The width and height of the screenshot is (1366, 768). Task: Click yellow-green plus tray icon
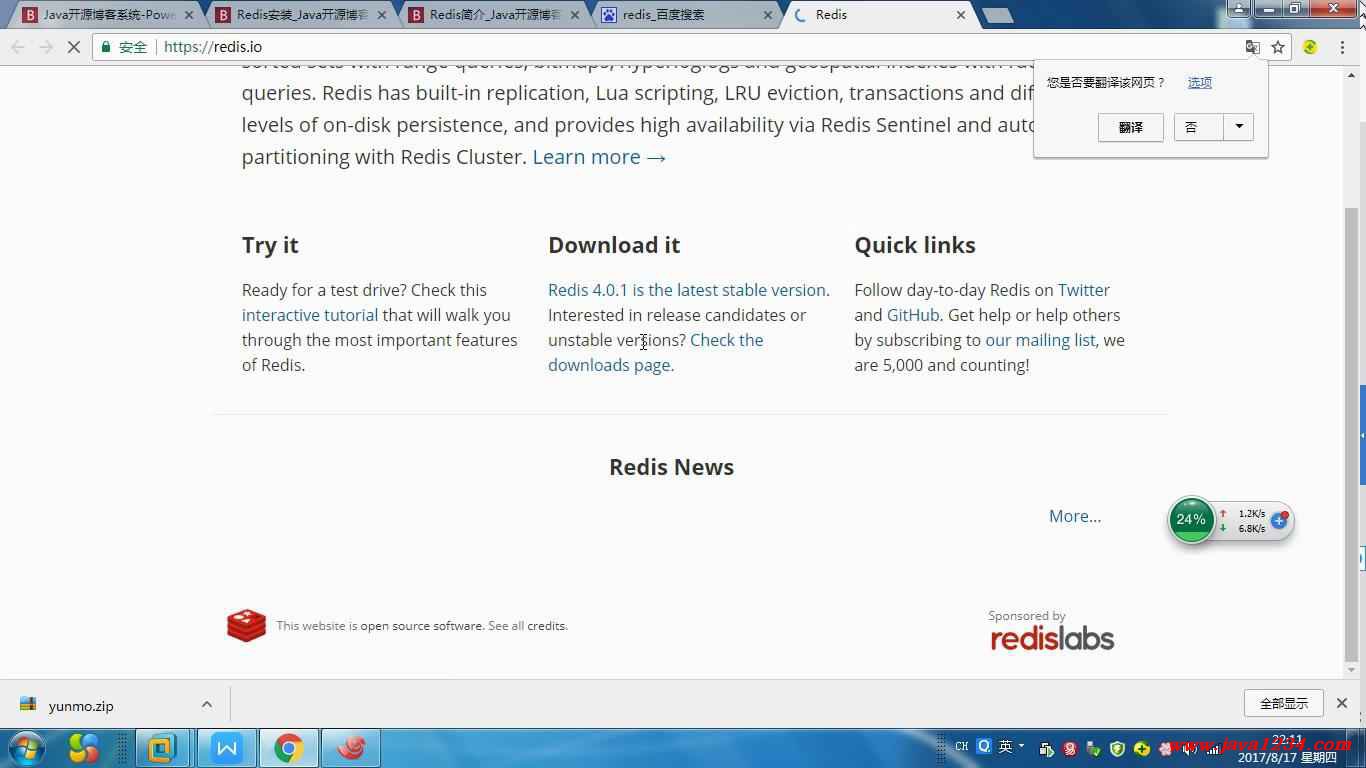pos(1142,749)
